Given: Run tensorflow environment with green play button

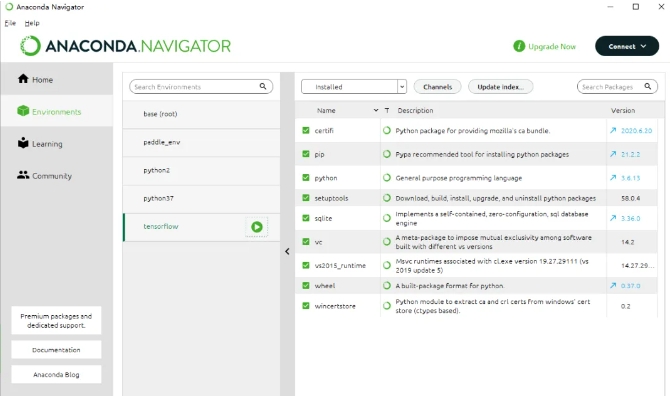Looking at the screenshot, I should tap(257, 227).
